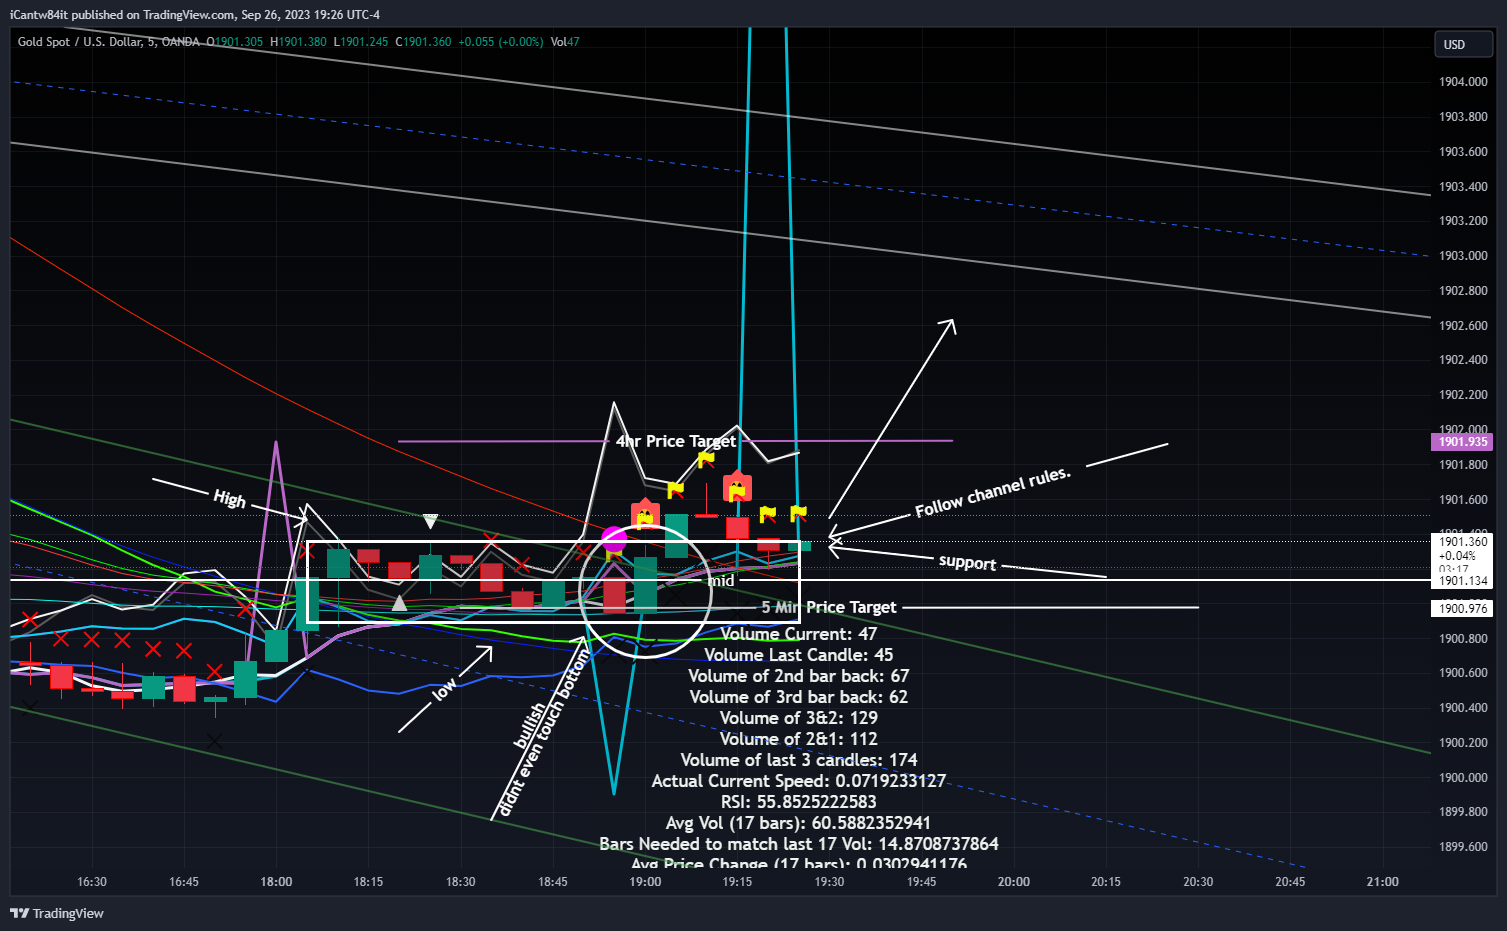Click the high value H1901.380

(298, 42)
